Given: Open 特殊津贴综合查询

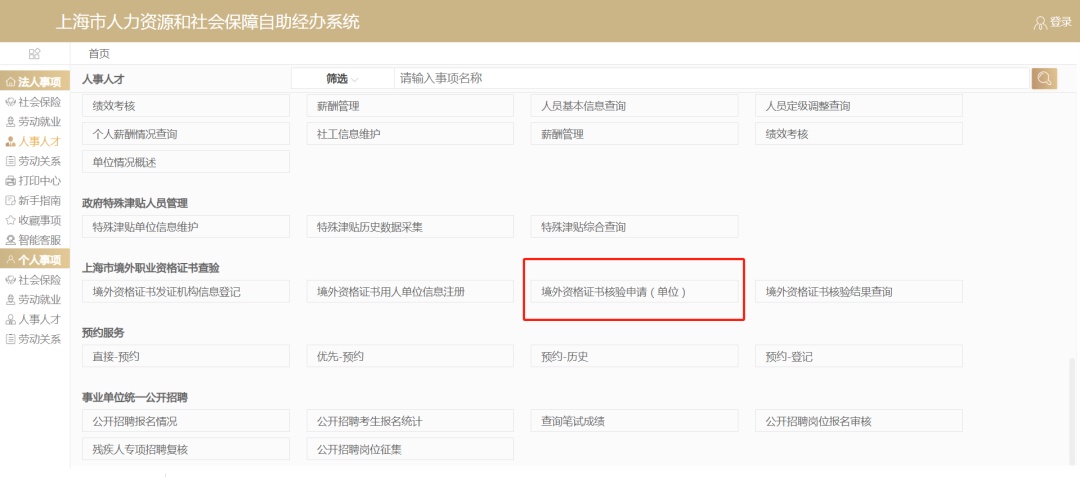Looking at the screenshot, I should tap(634, 227).
